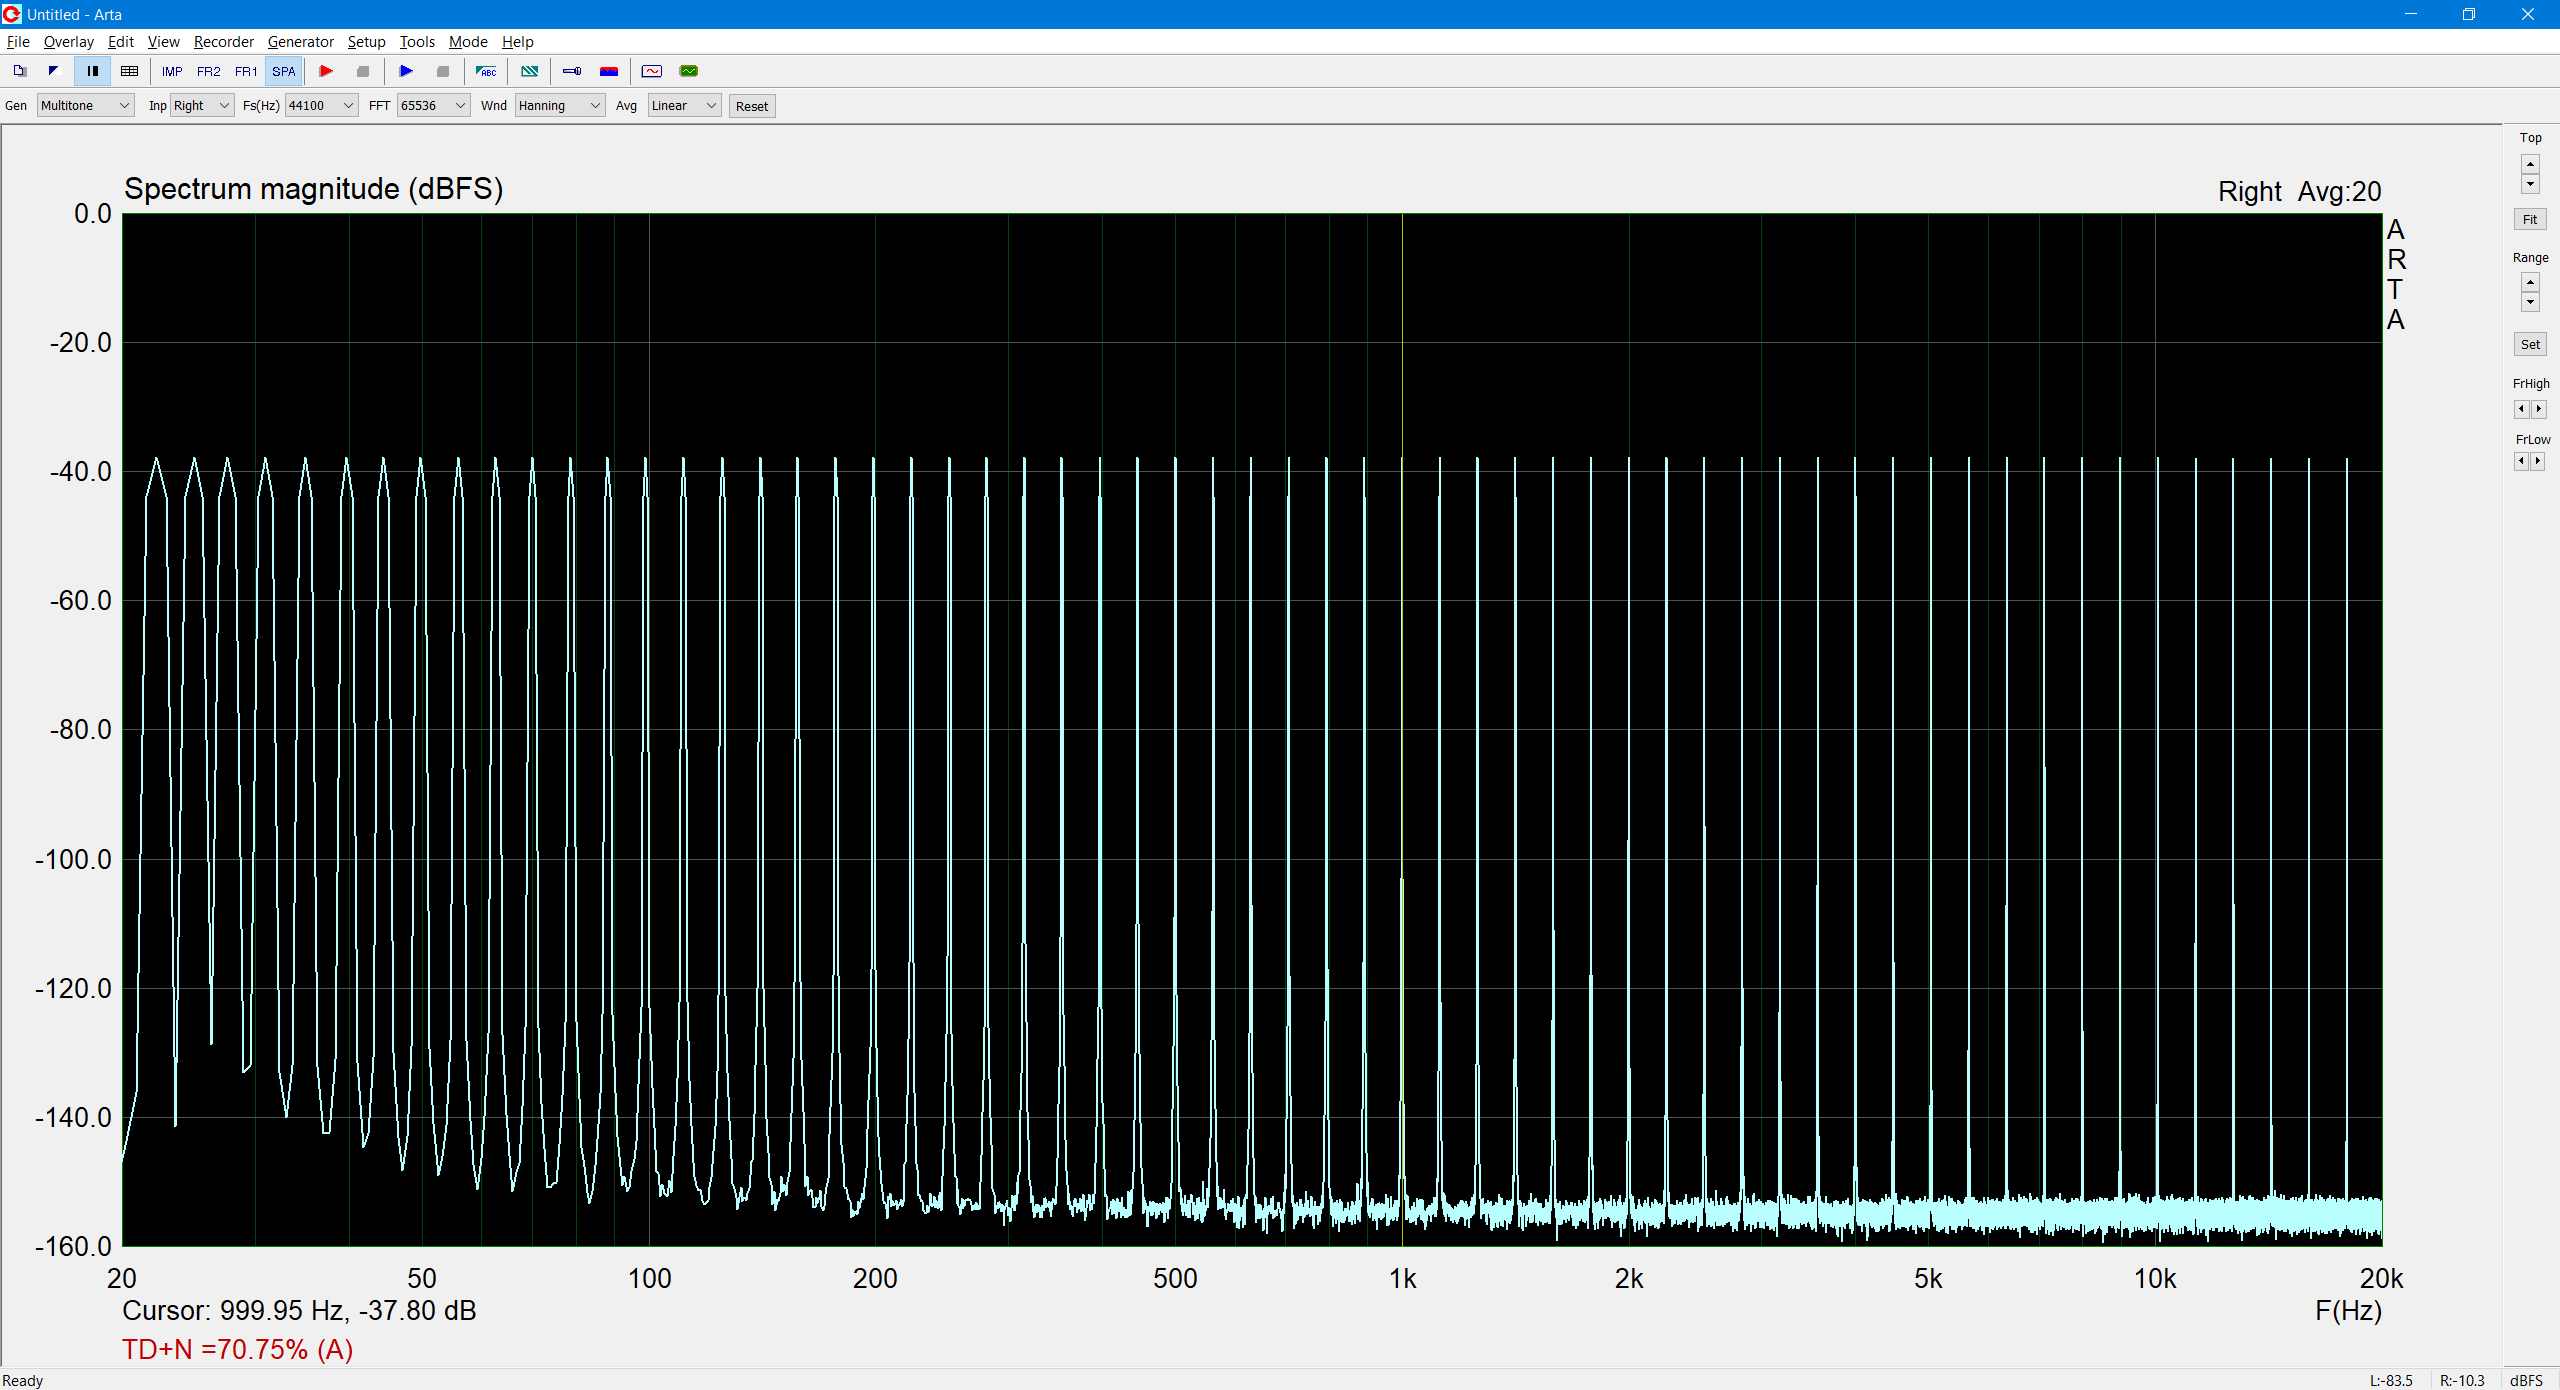
Task: Click the blue-framed red waveform icon
Action: [x=651, y=71]
